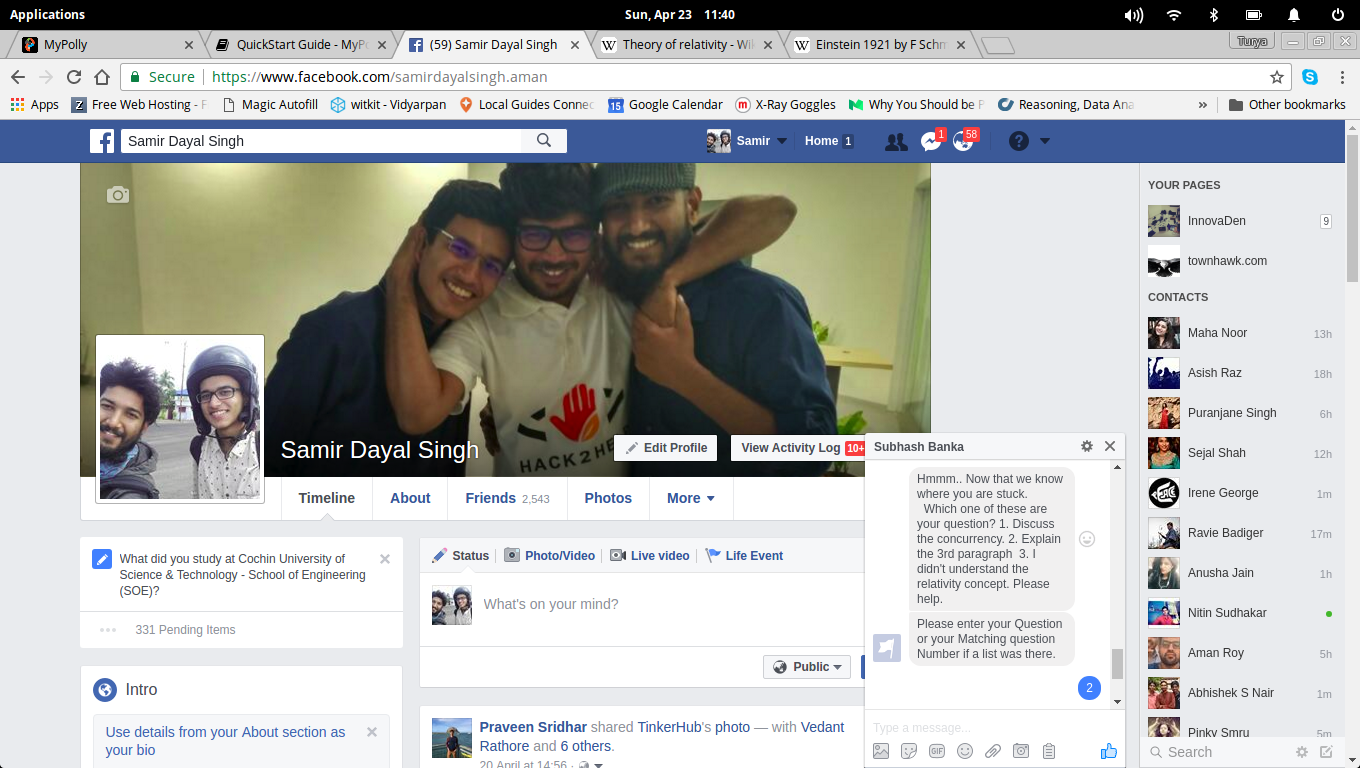Click the GIF icon in chat
This screenshot has width=1360, height=768.
click(x=937, y=751)
